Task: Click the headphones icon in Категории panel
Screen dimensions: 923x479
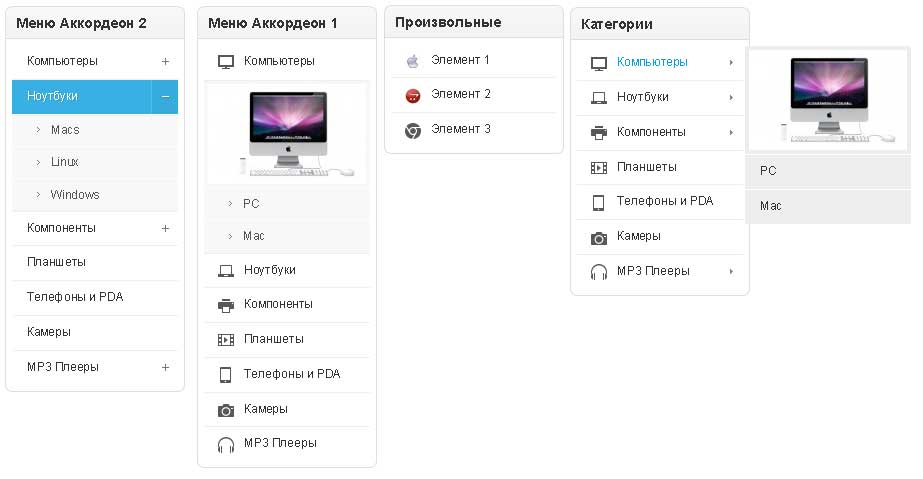Action: coord(599,272)
